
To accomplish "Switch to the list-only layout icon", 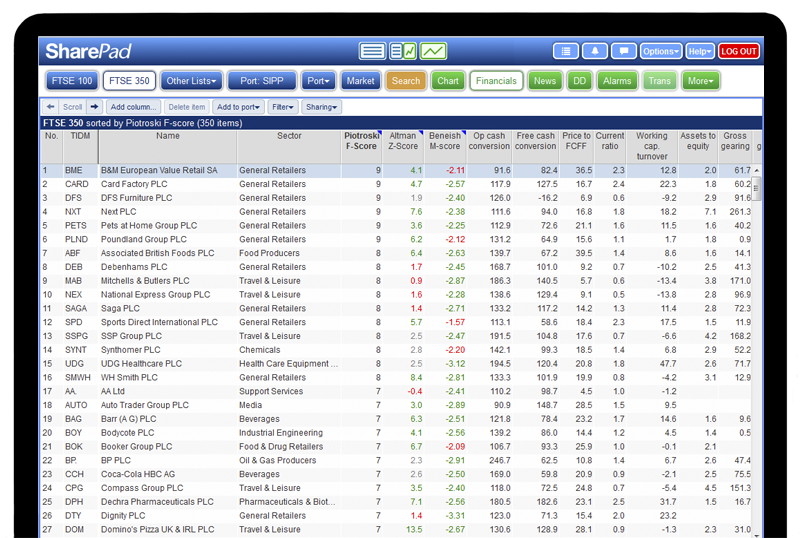I will (372, 51).
